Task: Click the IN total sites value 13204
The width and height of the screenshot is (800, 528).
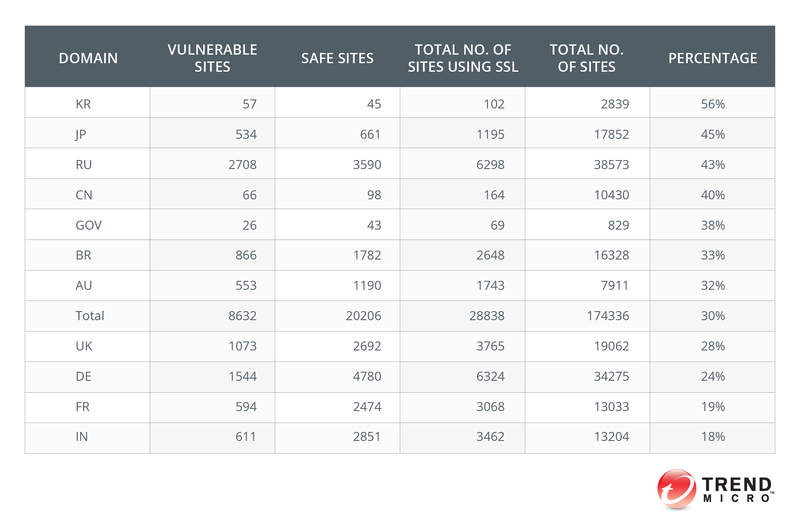Action: [x=611, y=437]
